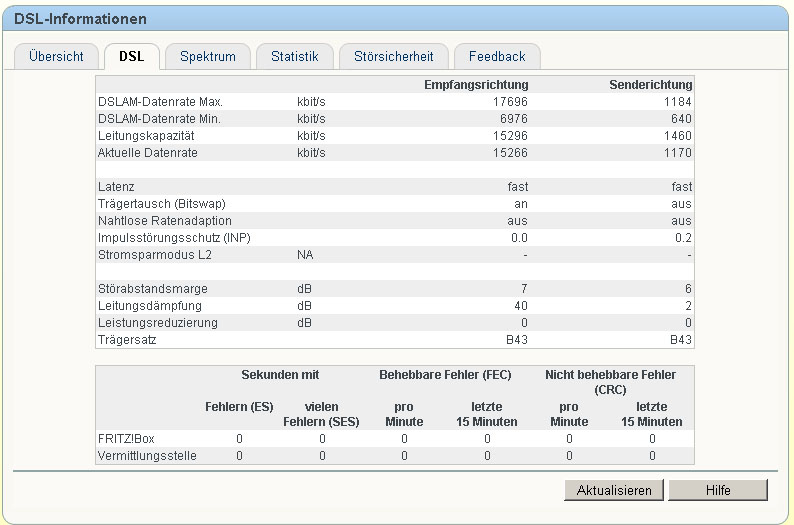
Task: Select the Empfangsrichtung Trägersatz value B43
Action: [x=517, y=340]
